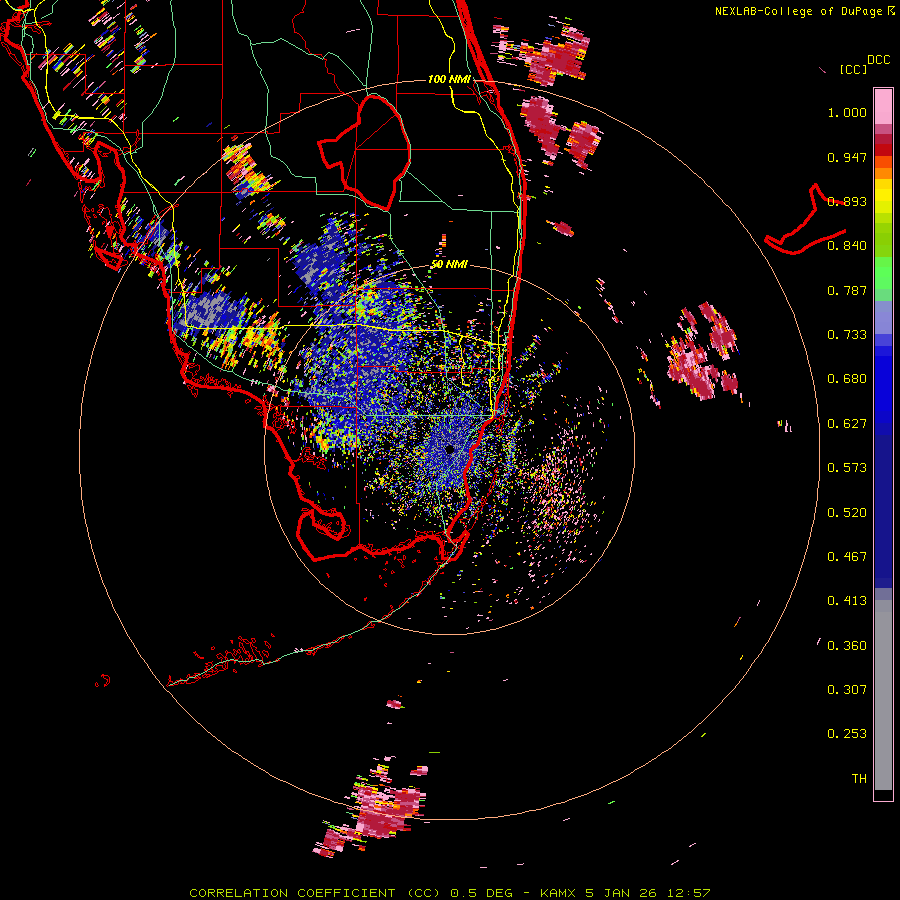Click the 0.840 scale value

847,246
